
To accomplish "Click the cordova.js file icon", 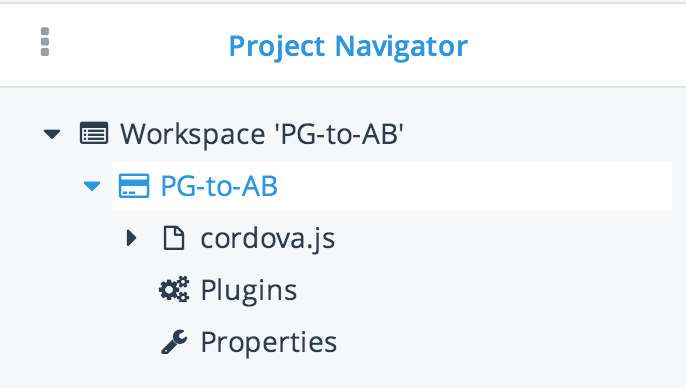I will 174,238.
